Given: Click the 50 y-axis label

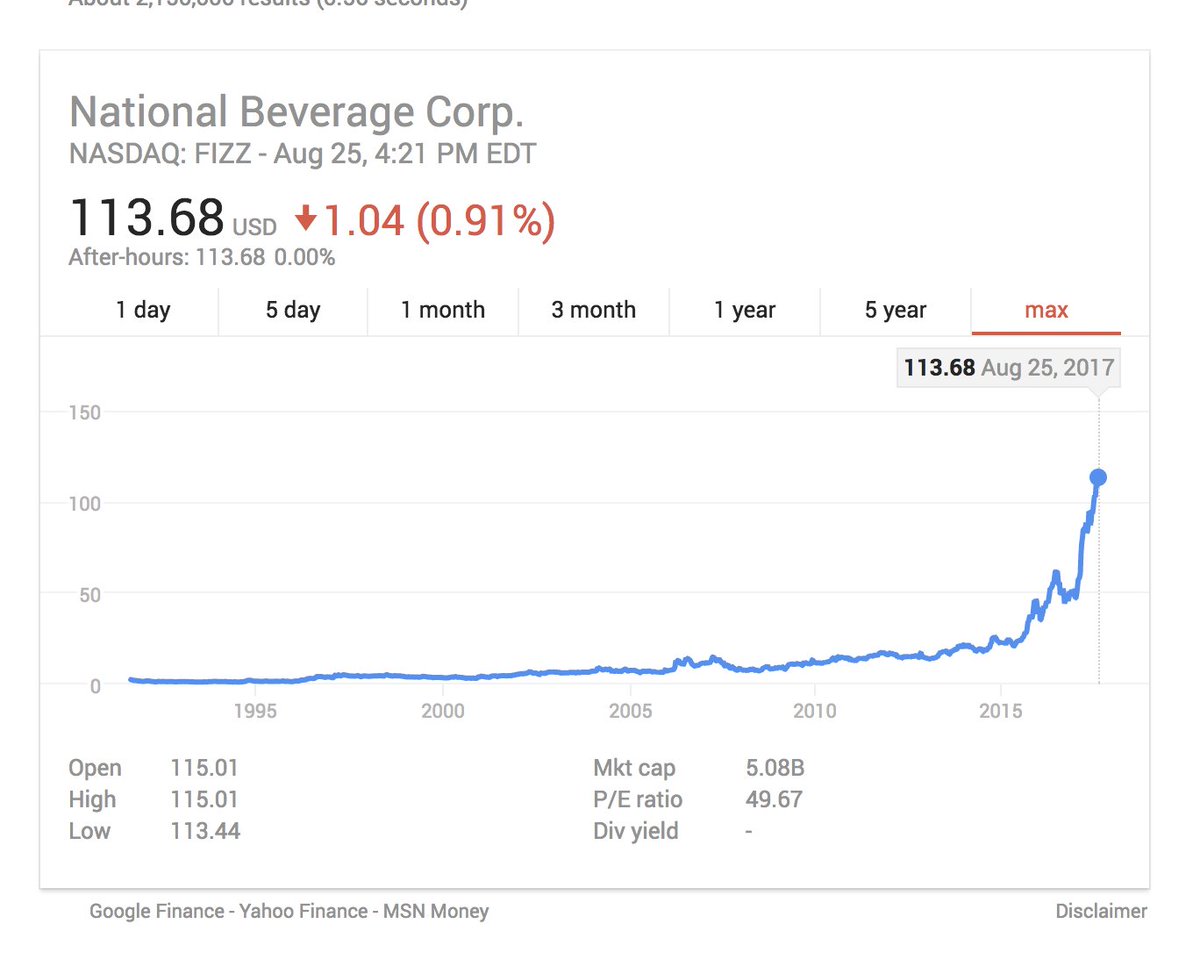Looking at the screenshot, I should [90, 594].
